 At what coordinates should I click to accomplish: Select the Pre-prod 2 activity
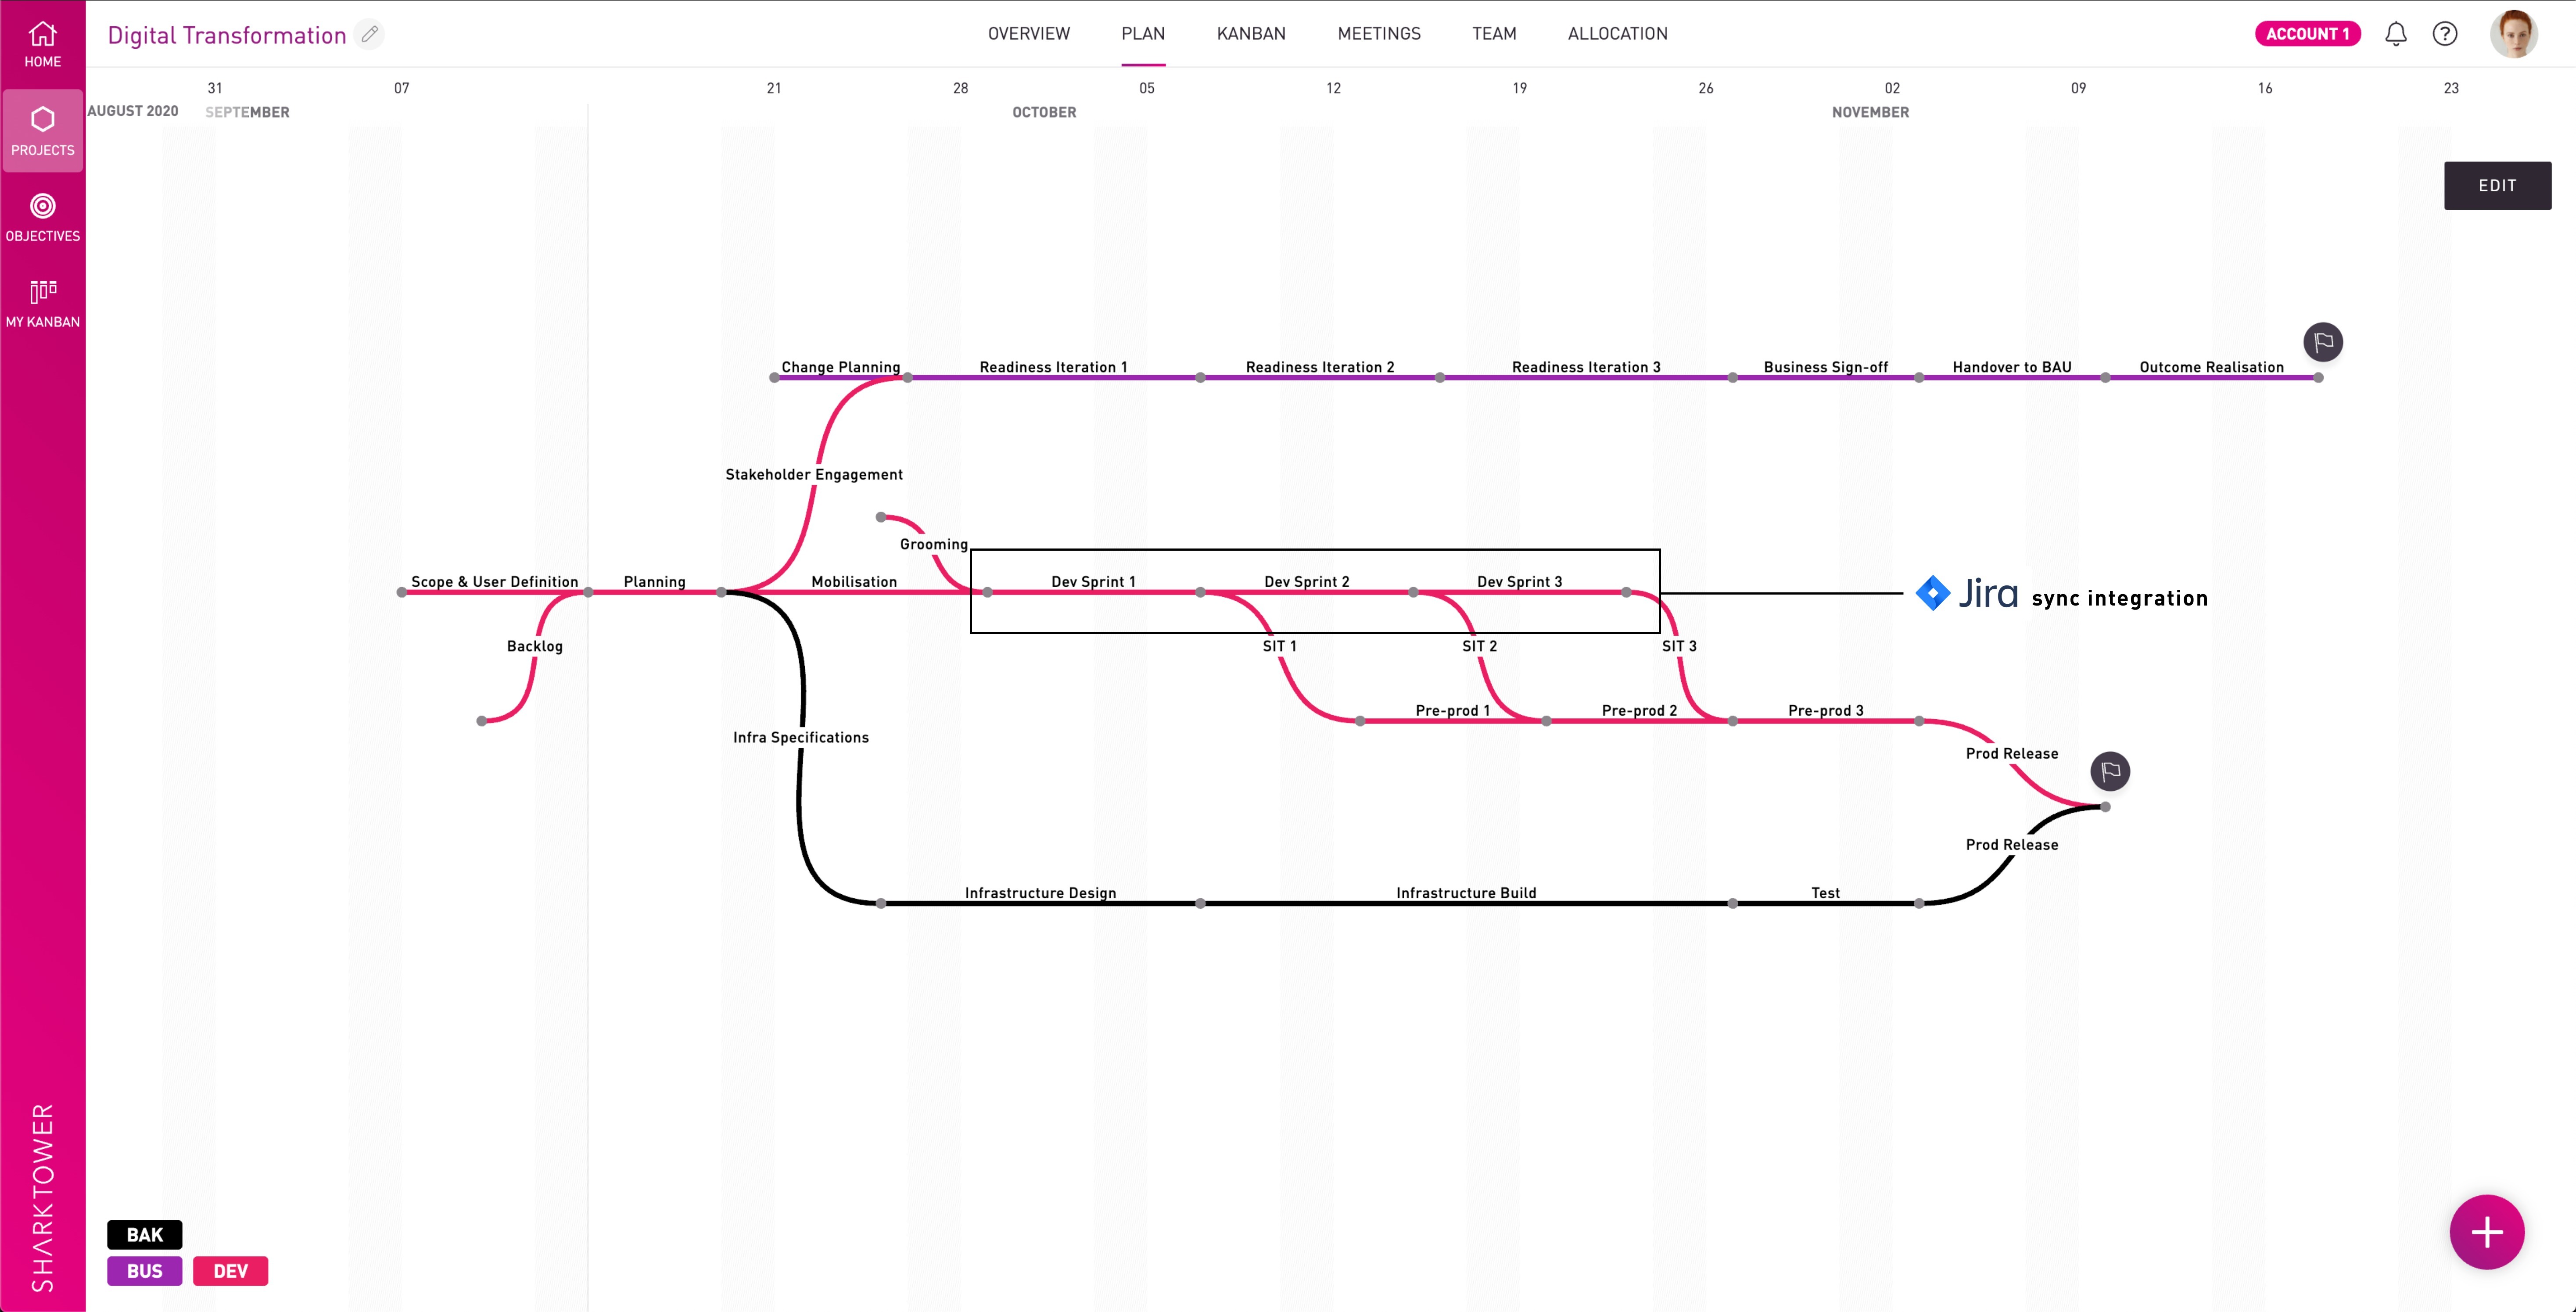[1639, 710]
